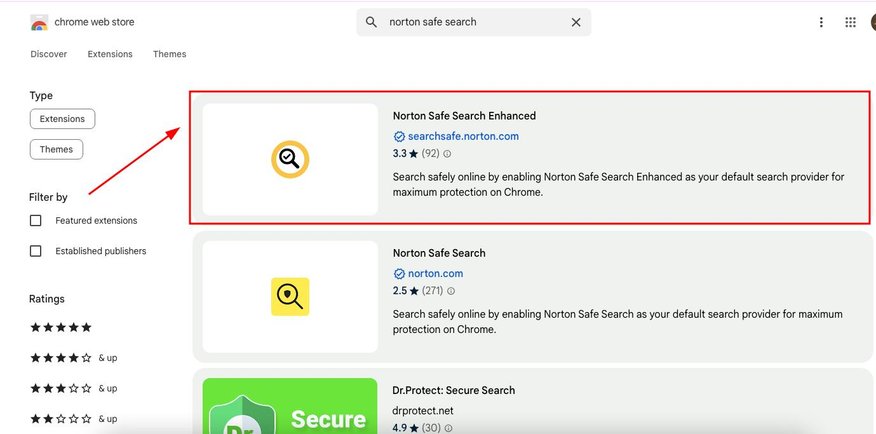Screen dimensions: 876x434
Task: Filter by five-star ratings
Action: [60, 327]
